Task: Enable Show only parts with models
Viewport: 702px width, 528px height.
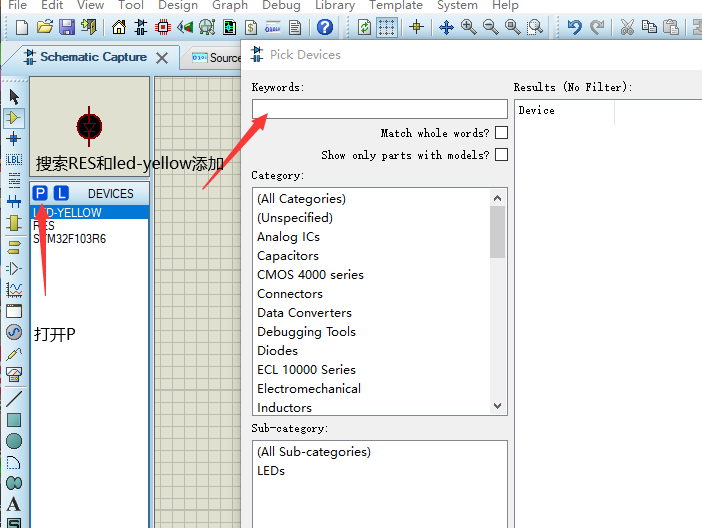Action: (501, 155)
